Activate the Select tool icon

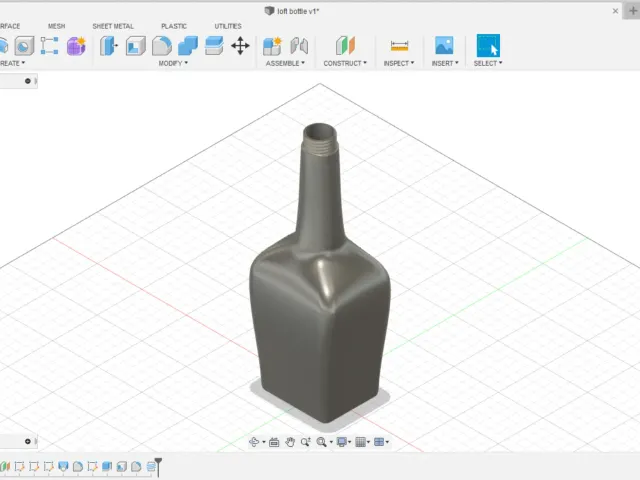(488, 45)
